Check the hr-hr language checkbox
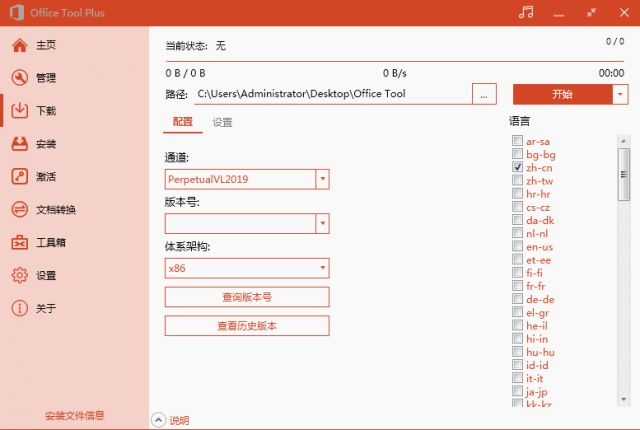The width and height of the screenshot is (640, 430). (518, 193)
